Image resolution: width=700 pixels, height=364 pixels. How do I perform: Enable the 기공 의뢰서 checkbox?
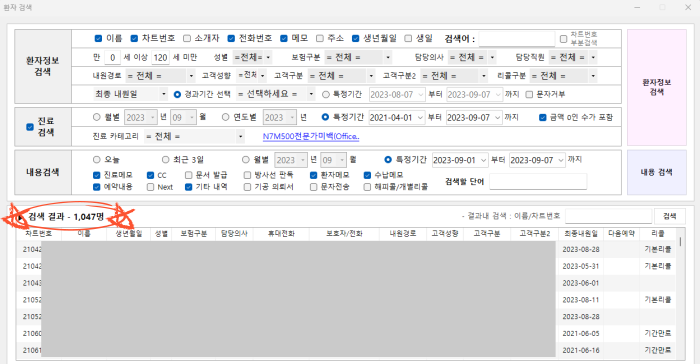click(247, 187)
